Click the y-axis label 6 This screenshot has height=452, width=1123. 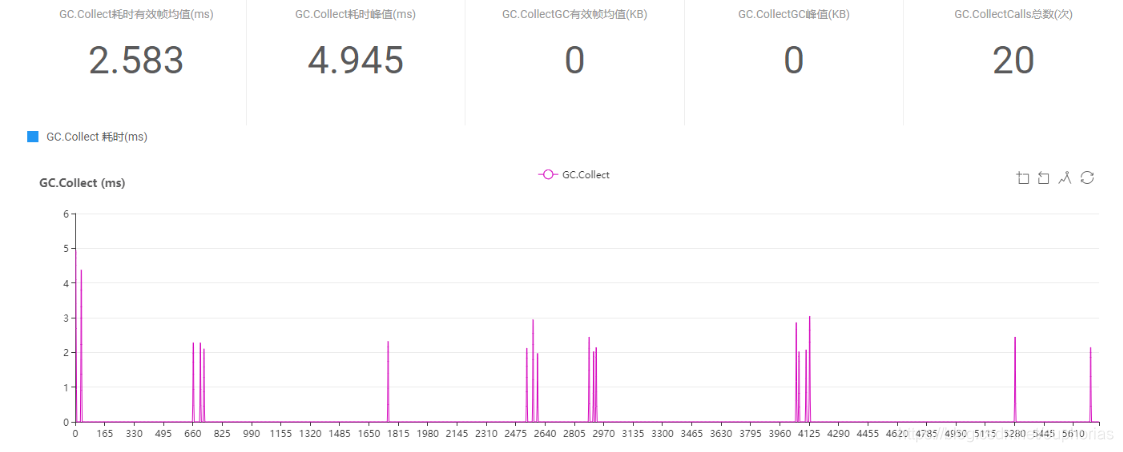point(66,213)
